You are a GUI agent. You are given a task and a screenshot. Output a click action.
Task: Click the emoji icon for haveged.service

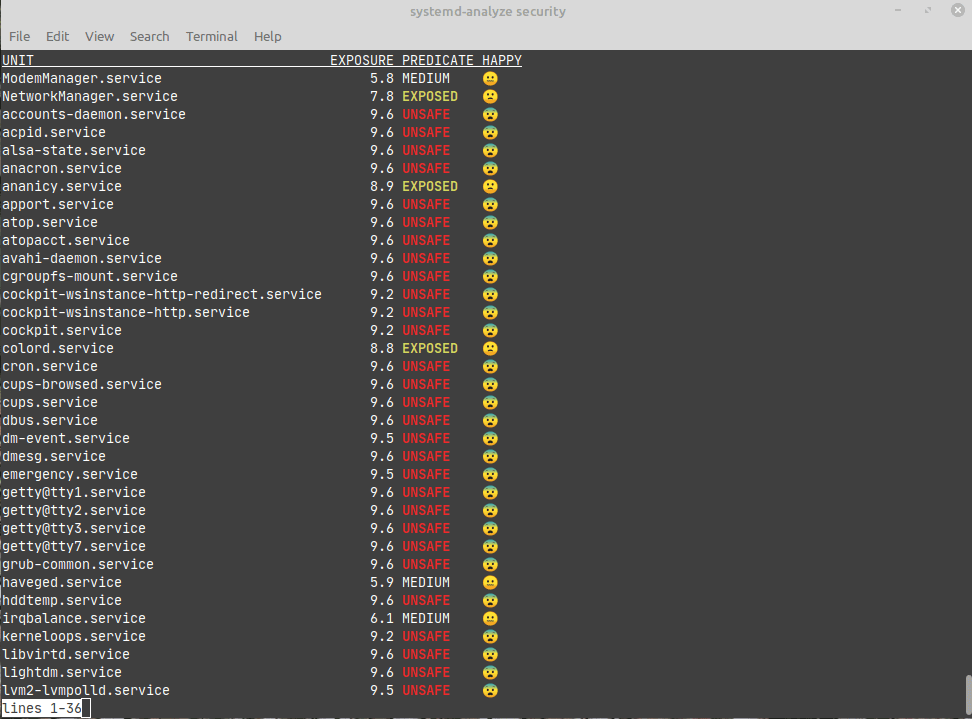coord(490,583)
